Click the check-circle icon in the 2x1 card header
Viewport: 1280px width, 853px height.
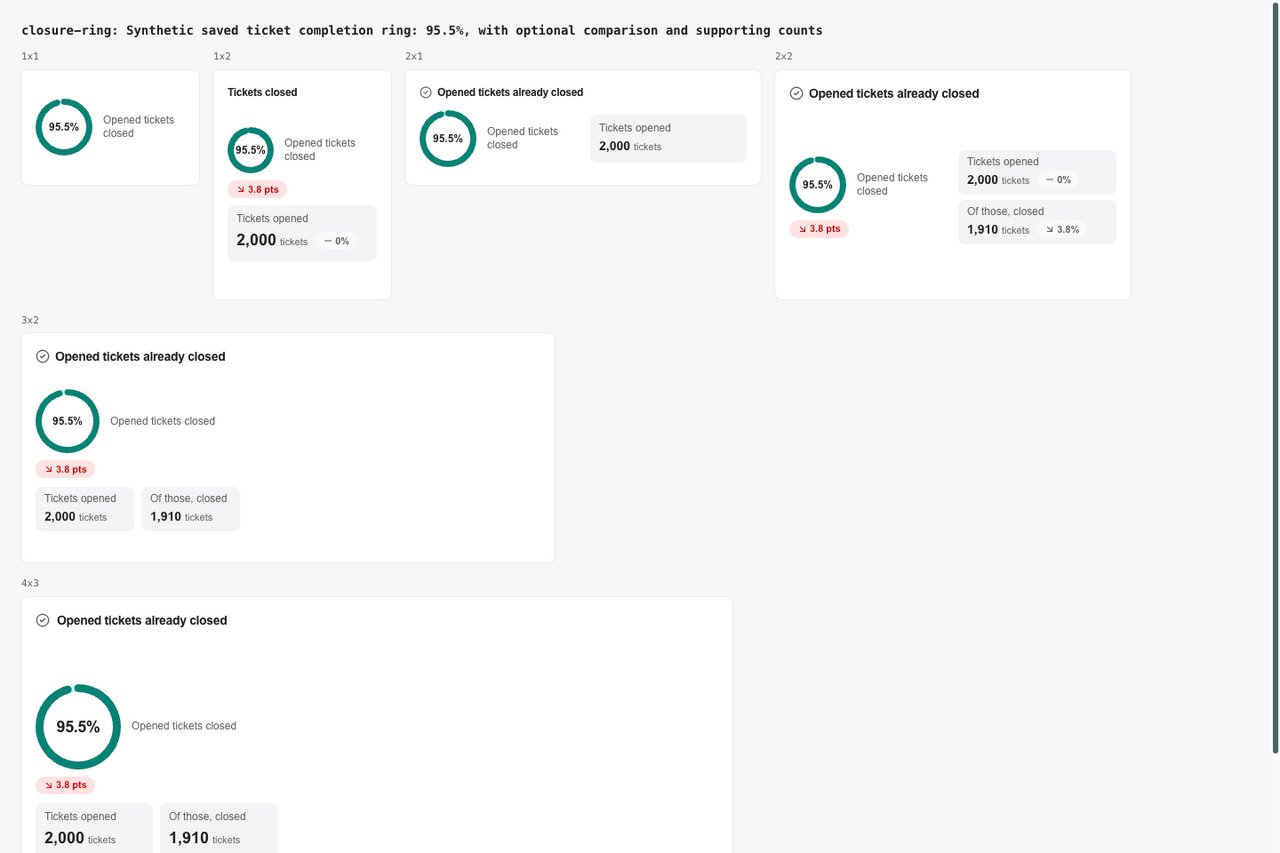[426, 92]
